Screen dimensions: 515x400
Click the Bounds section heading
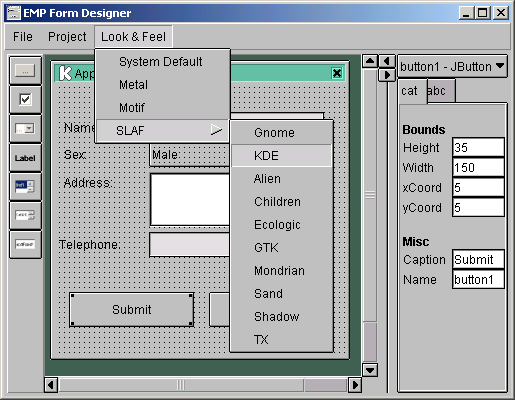click(424, 130)
